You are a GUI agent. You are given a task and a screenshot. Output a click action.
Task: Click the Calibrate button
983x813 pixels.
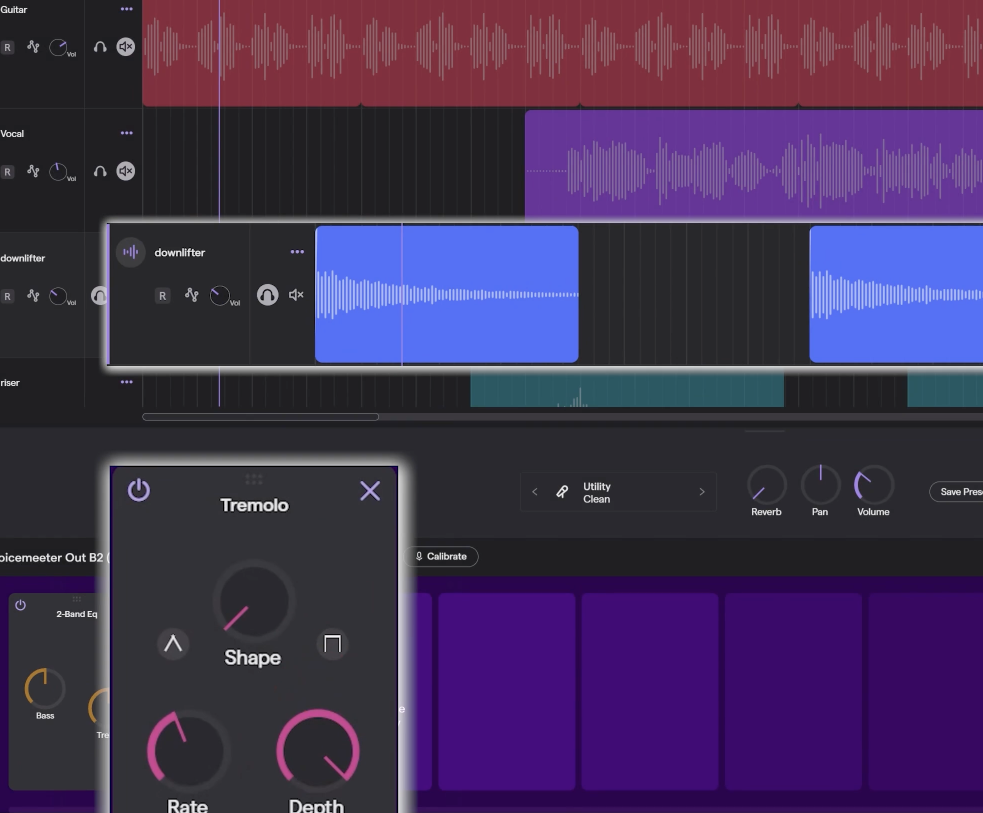(x=441, y=557)
